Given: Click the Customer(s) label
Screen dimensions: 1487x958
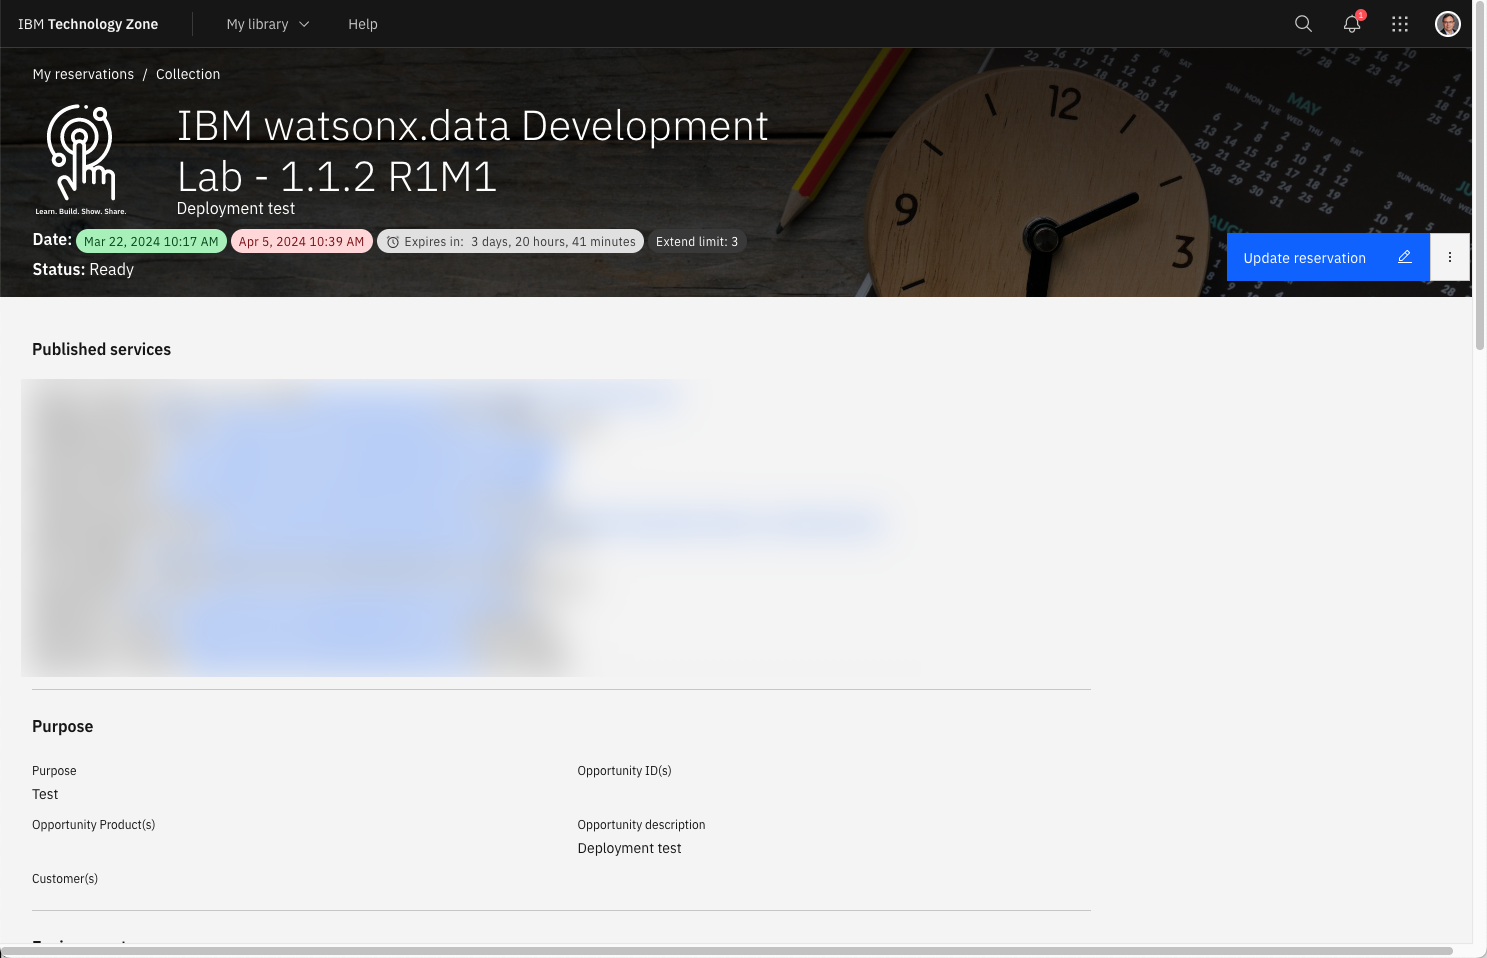Looking at the screenshot, I should click(65, 878).
